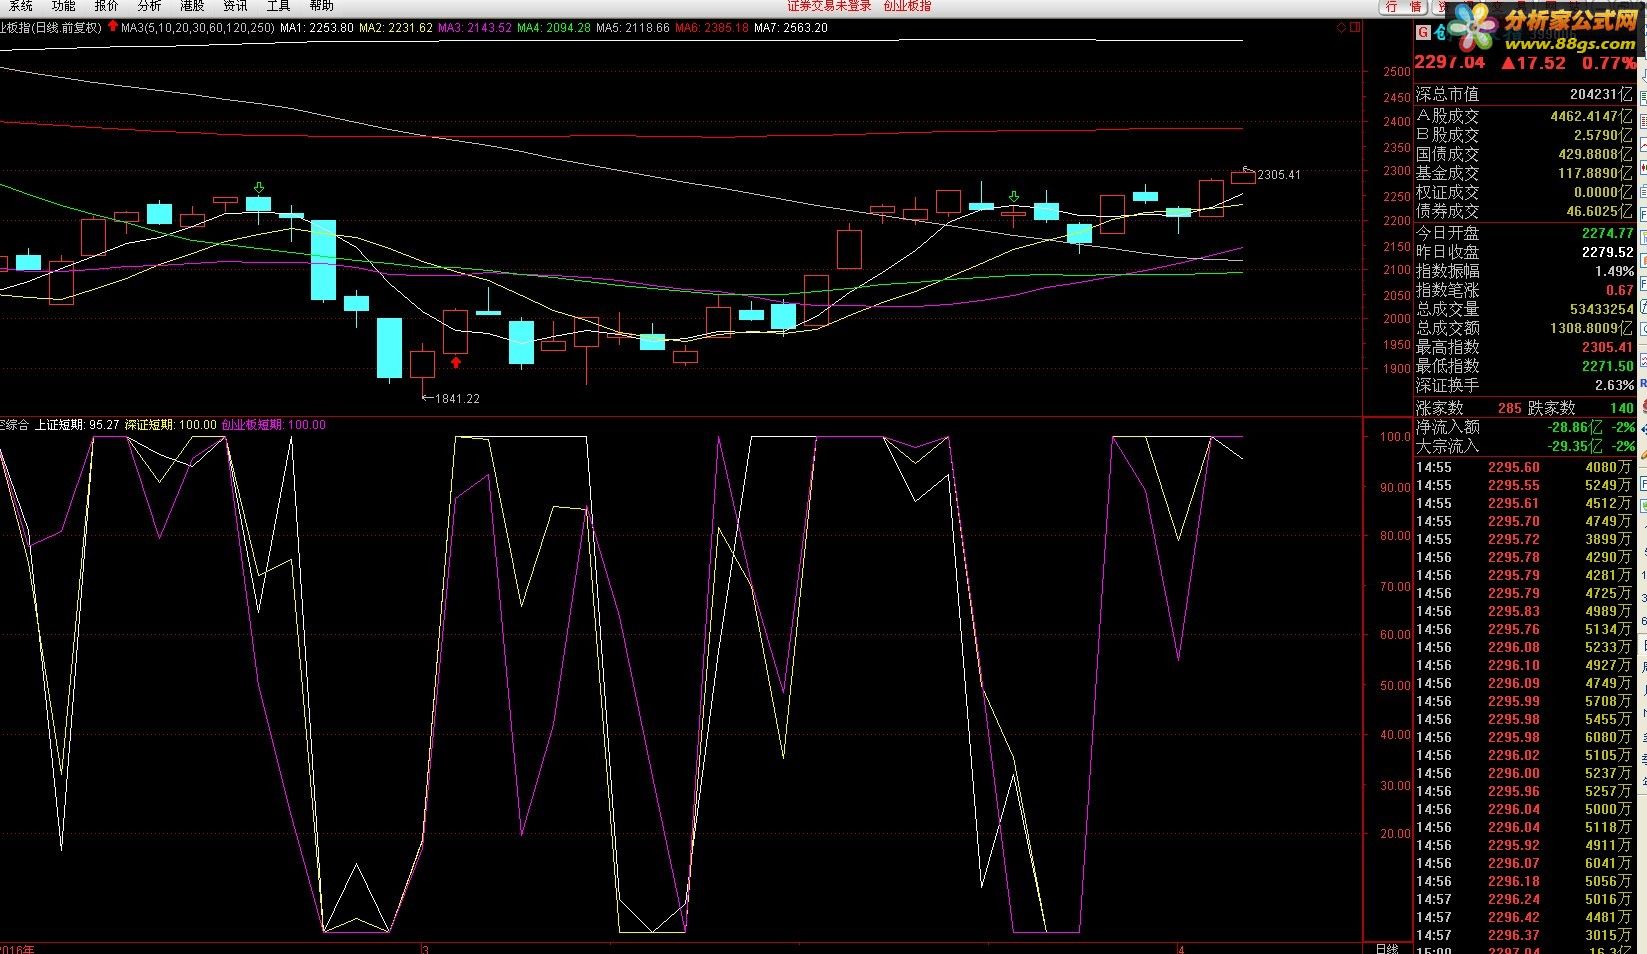
Task: Click the 深证短期: 100.00 indicator label
Action: point(170,425)
